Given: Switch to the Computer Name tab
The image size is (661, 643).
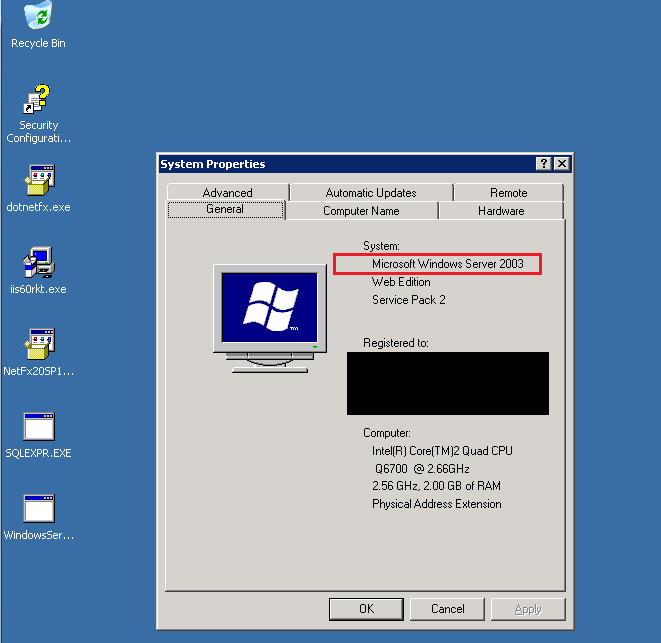Looking at the screenshot, I should coord(361,211).
